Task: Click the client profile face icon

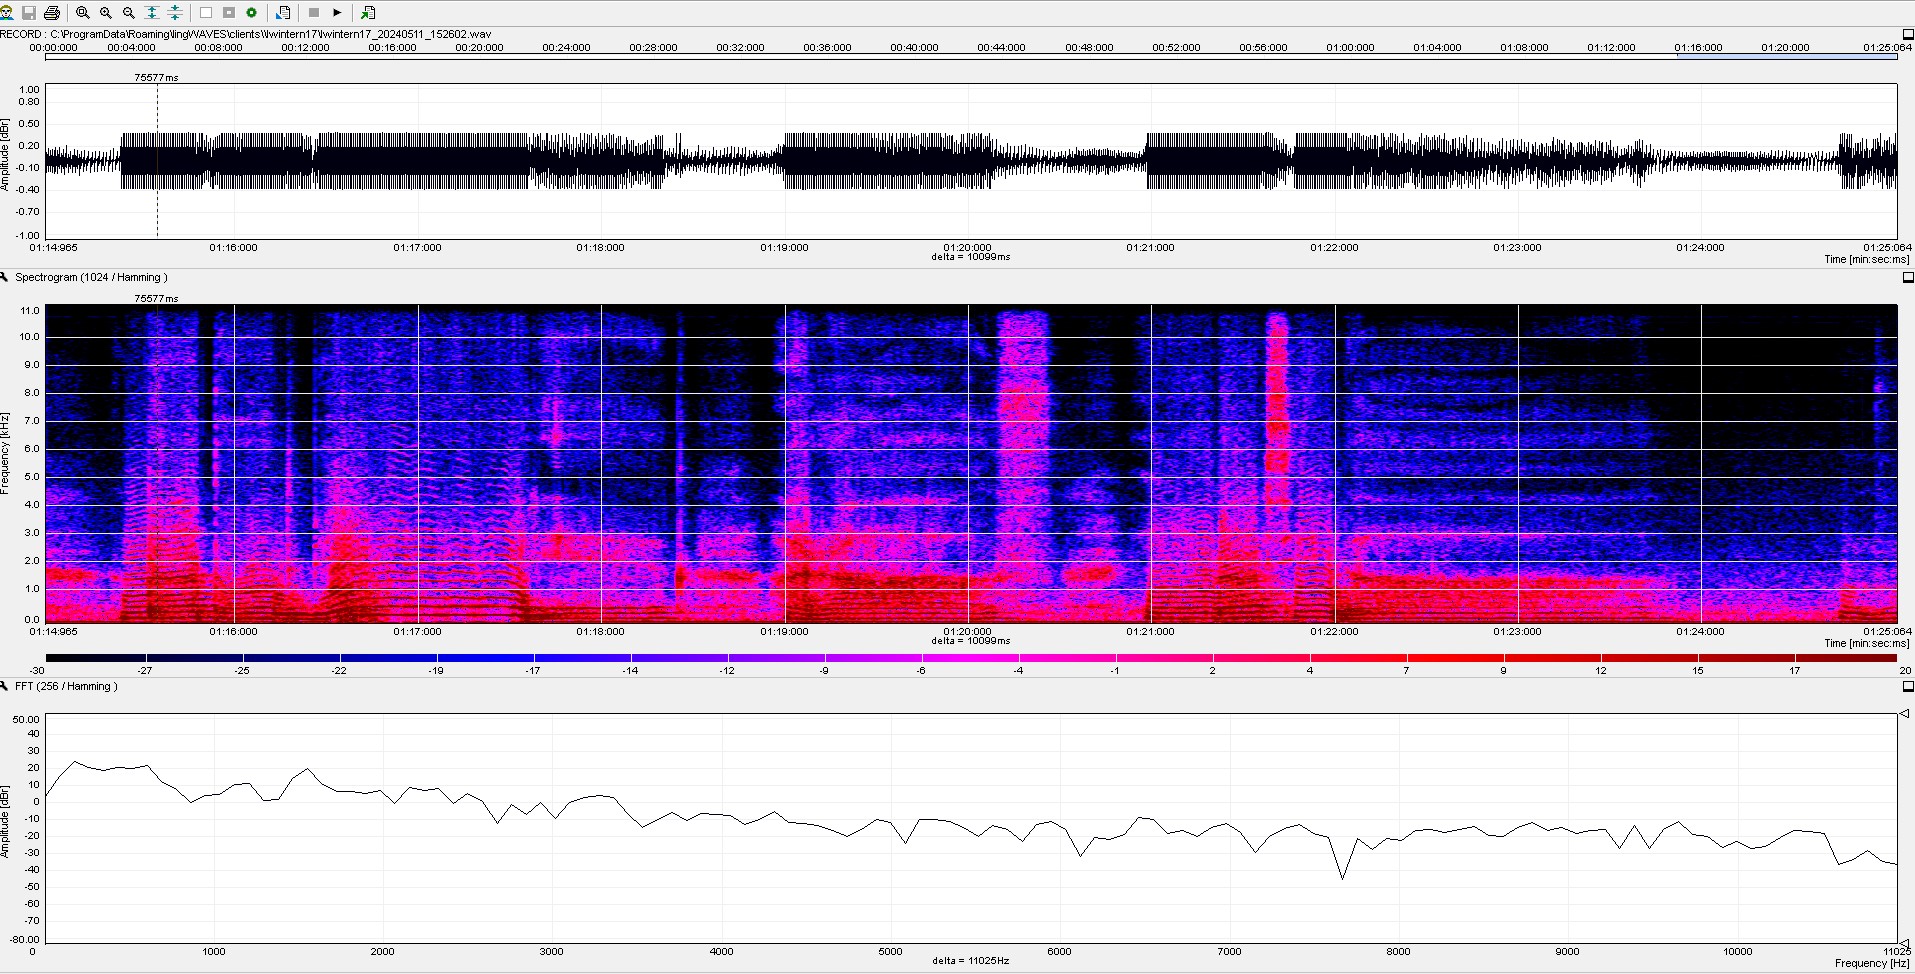Action: [x=6, y=13]
